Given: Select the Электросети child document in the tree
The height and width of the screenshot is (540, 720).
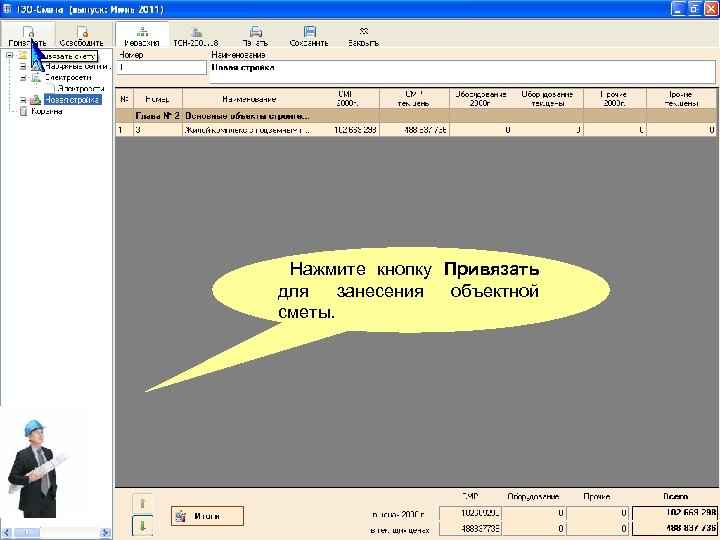Looking at the screenshot, I should tap(81, 88).
